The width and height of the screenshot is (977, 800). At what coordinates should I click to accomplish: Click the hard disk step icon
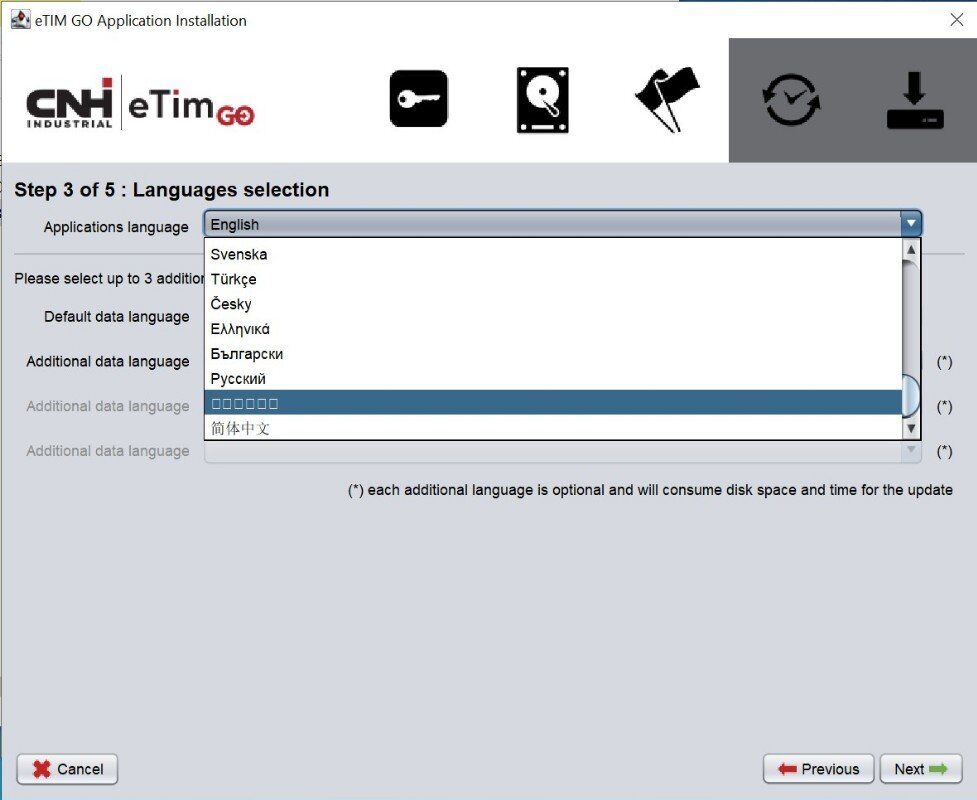[x=542, y=100]
